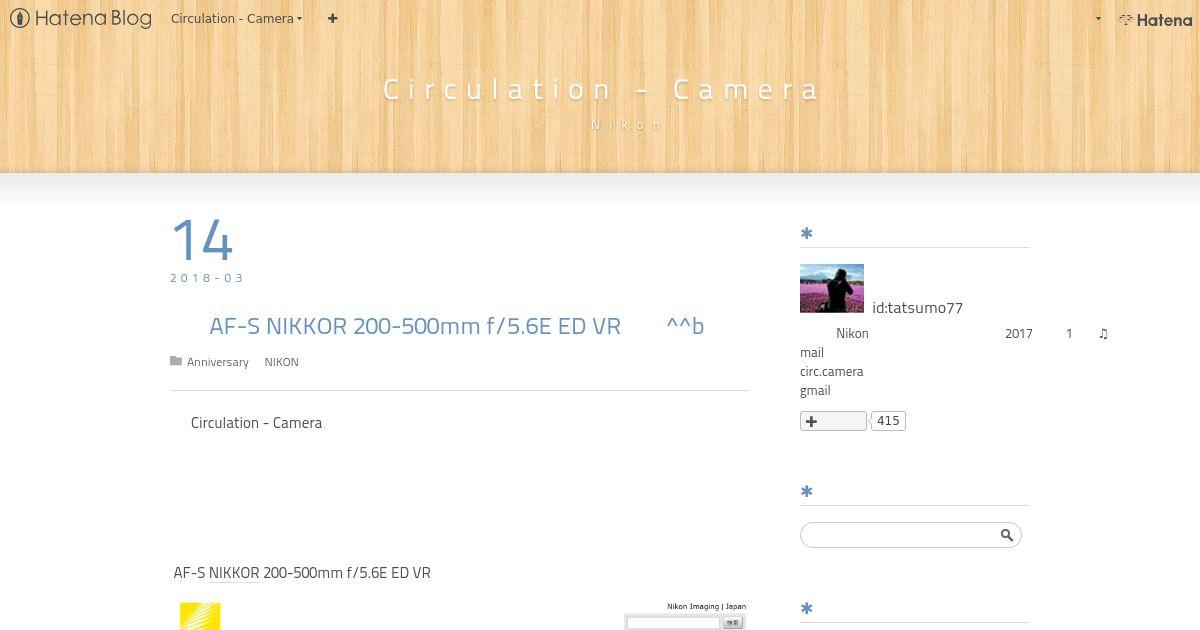Screen dimensions: 1200x630
Task: Click the music note icon in profile
Action: pyautogui.click(x=1103, y=334)
